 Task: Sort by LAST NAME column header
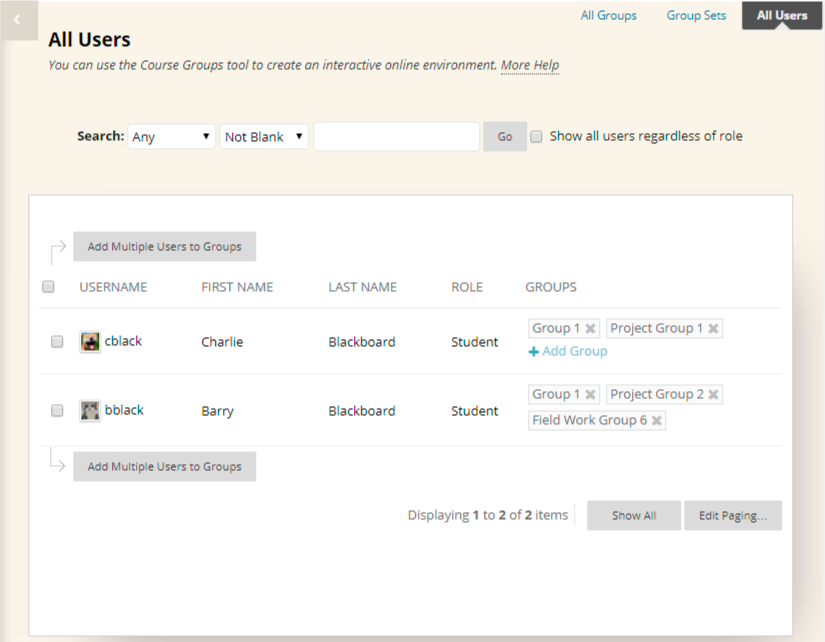[363, 287]
